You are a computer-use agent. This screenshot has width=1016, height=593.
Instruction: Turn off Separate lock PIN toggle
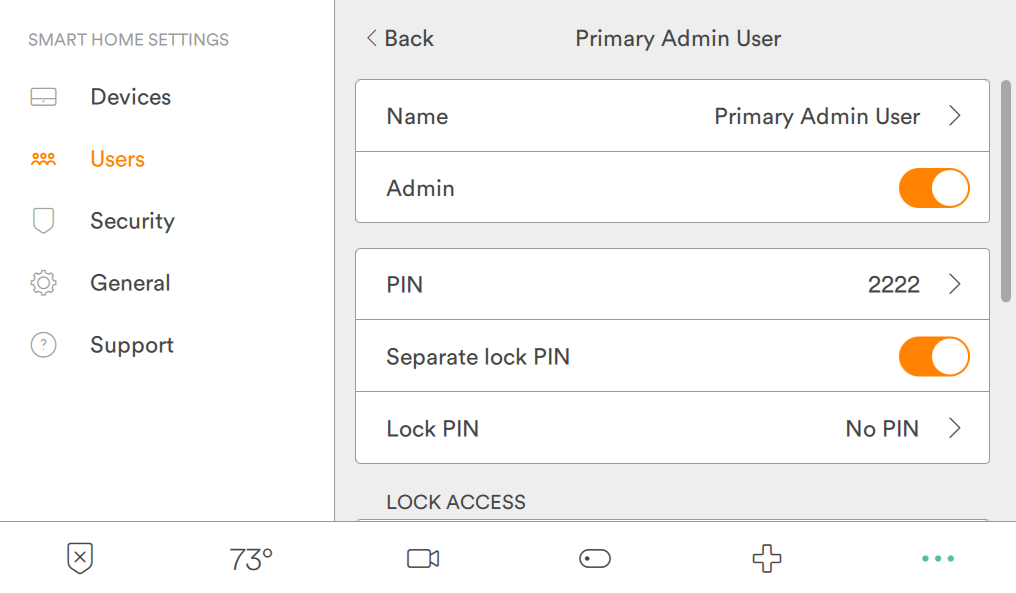tap(934, 357)
